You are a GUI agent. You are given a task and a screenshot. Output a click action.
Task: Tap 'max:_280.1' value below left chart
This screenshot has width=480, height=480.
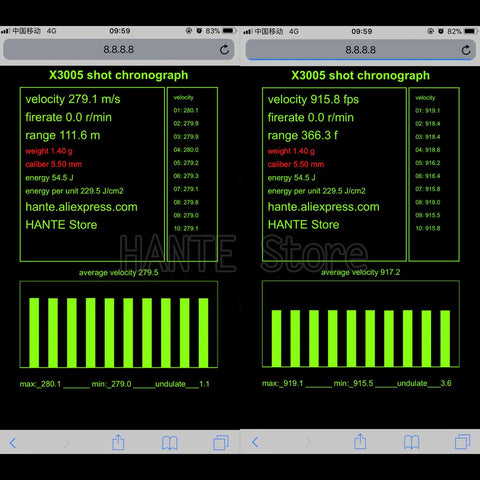point(40,384)
